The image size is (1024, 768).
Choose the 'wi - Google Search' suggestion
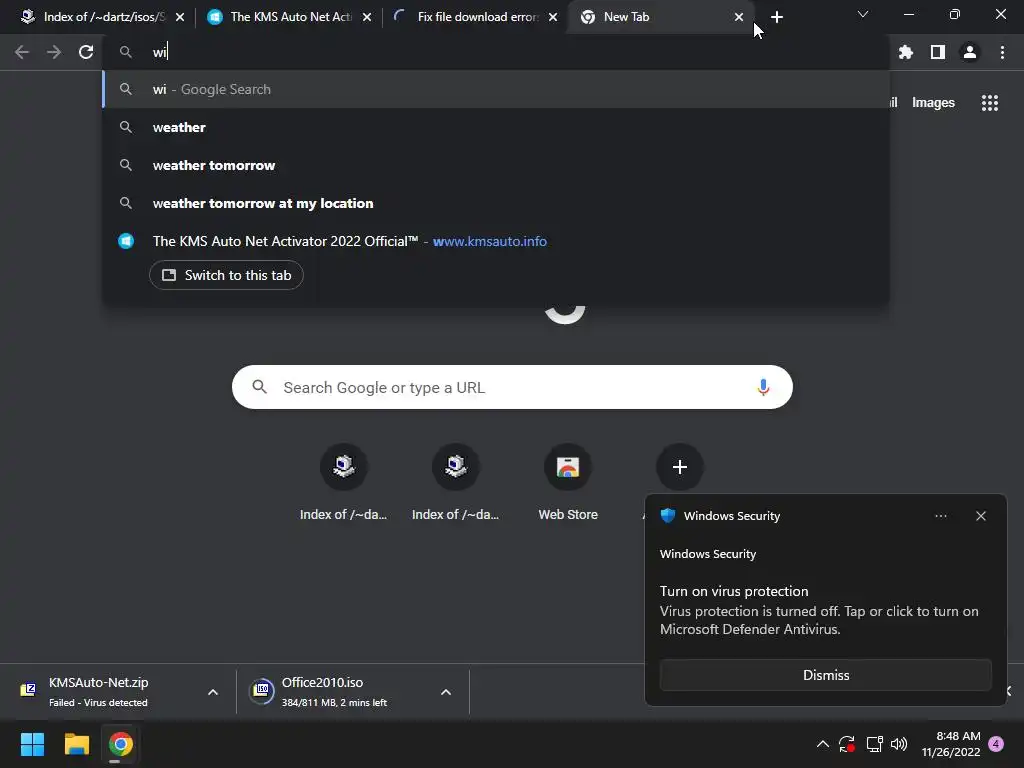496,89
